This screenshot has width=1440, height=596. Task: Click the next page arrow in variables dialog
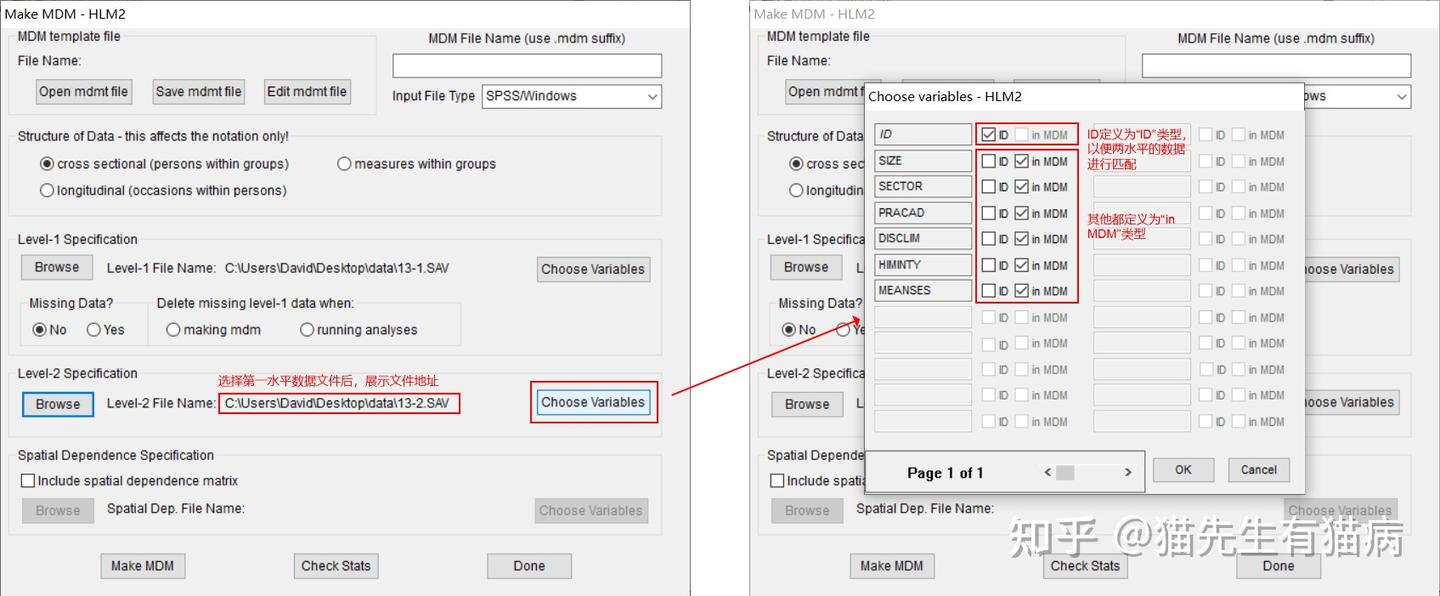tap(1128, 471)
